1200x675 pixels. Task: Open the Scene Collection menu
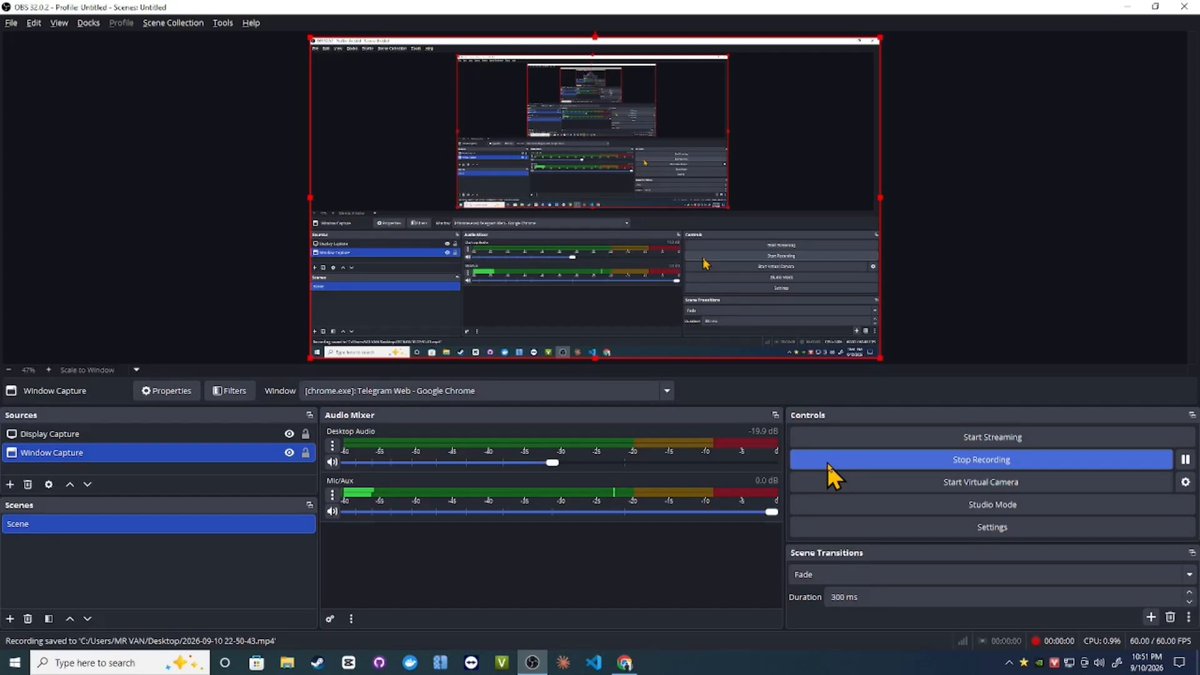[x=173, y=22]
